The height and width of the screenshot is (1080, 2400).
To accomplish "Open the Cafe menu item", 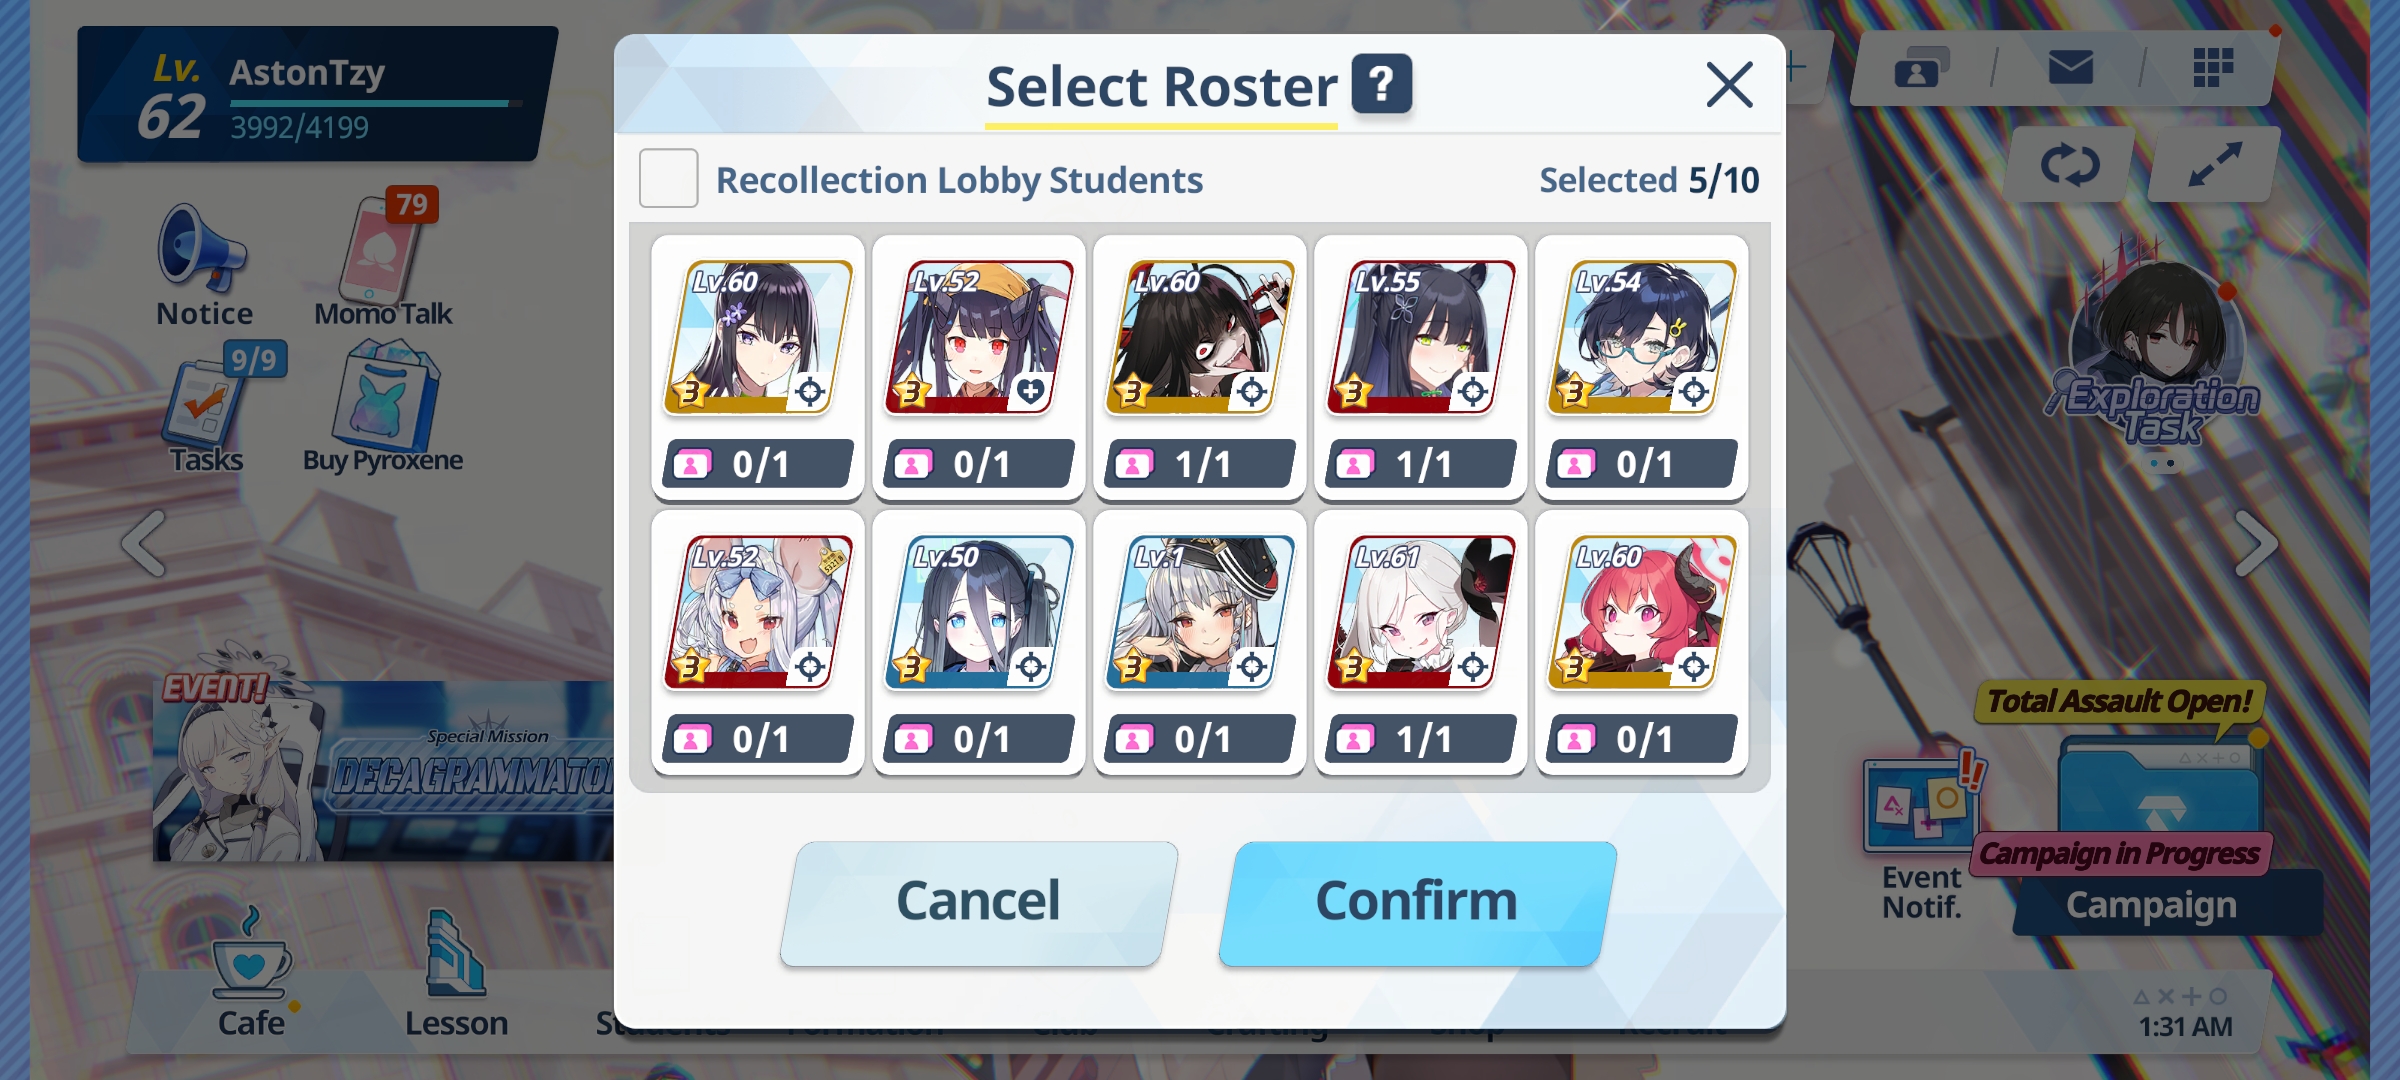I will 251,973.
